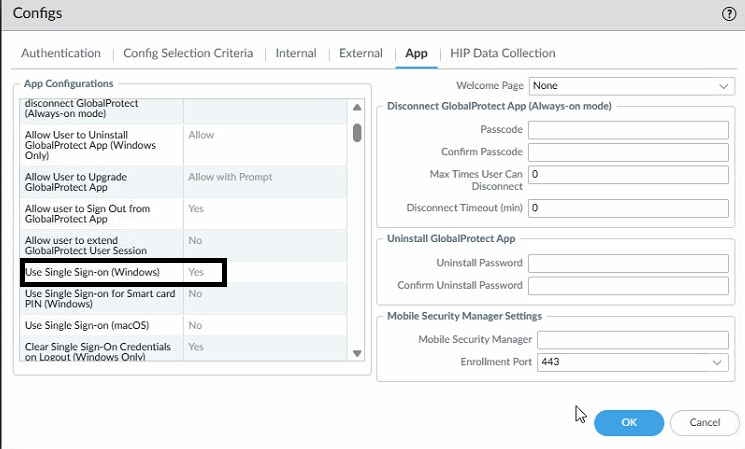This screenshot has width=745, height=449.
Task: Go to the HIP Data Collection tab
Action: pos(503,53)
